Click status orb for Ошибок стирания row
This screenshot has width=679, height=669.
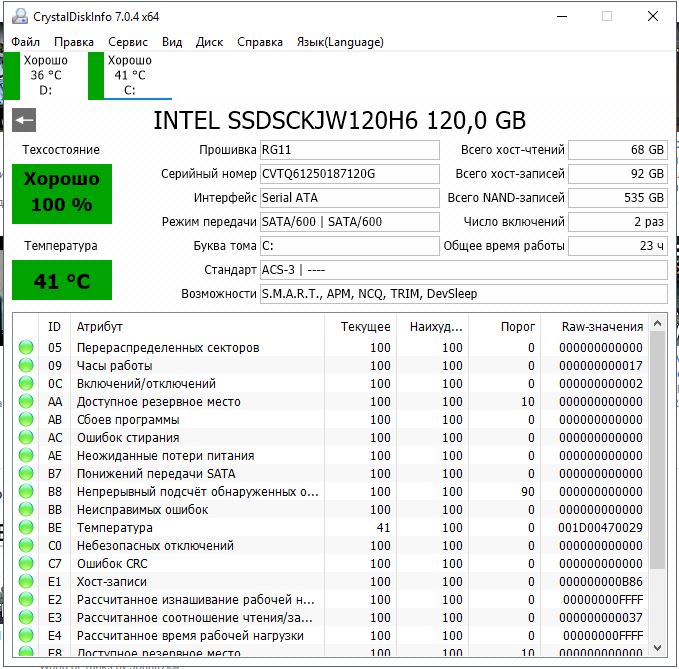pyautogui.click(x=26, y=437)
